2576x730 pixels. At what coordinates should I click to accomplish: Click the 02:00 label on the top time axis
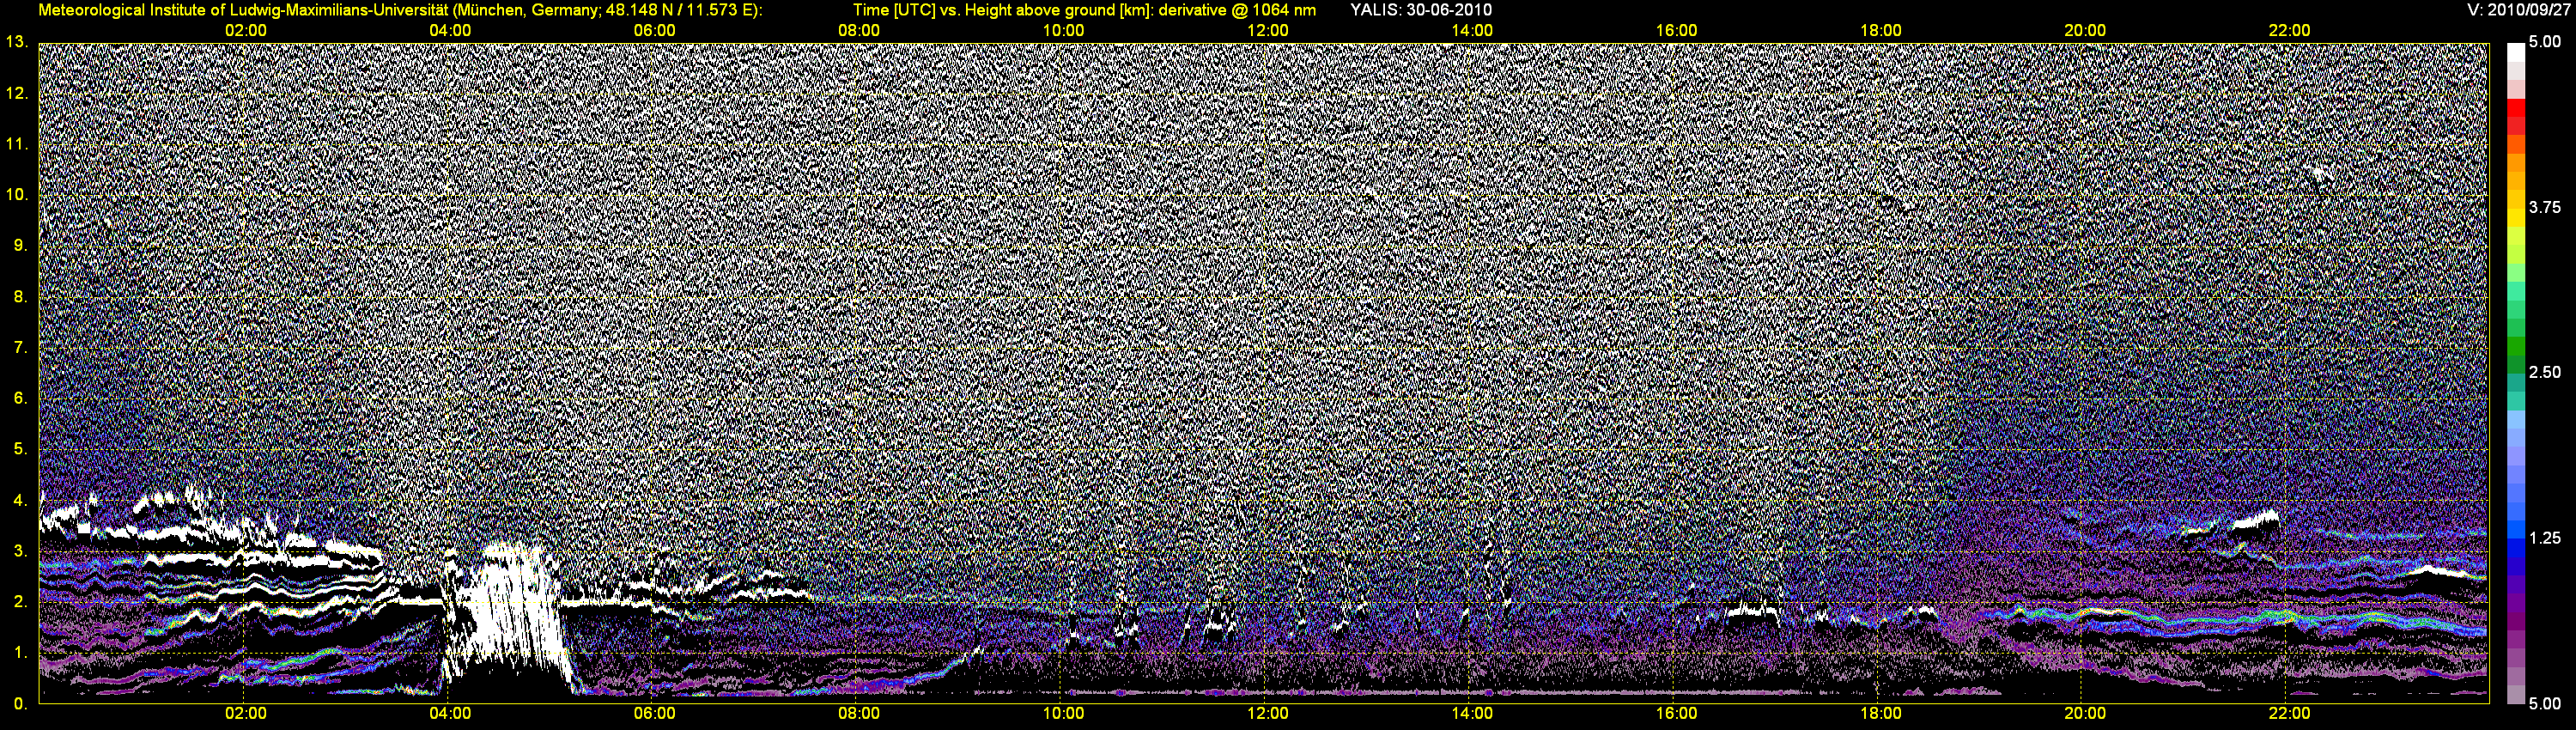(x=245, y=31)
